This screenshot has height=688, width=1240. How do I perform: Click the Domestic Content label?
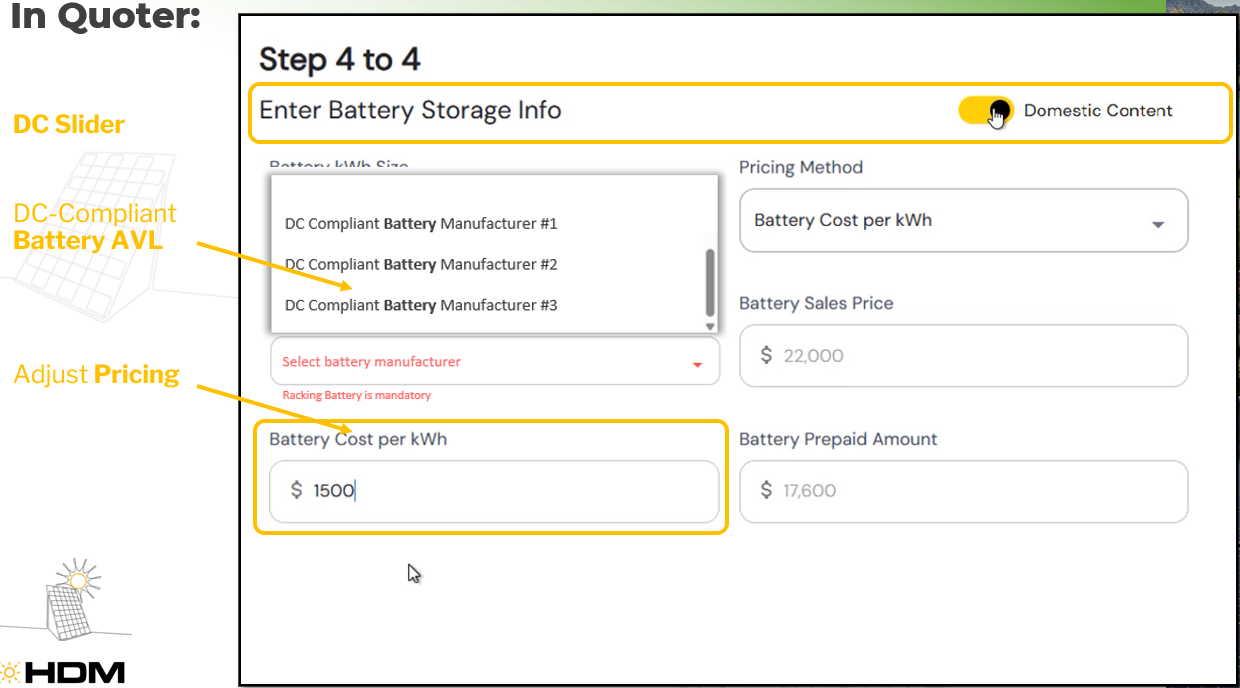[x=1098, y=111]
